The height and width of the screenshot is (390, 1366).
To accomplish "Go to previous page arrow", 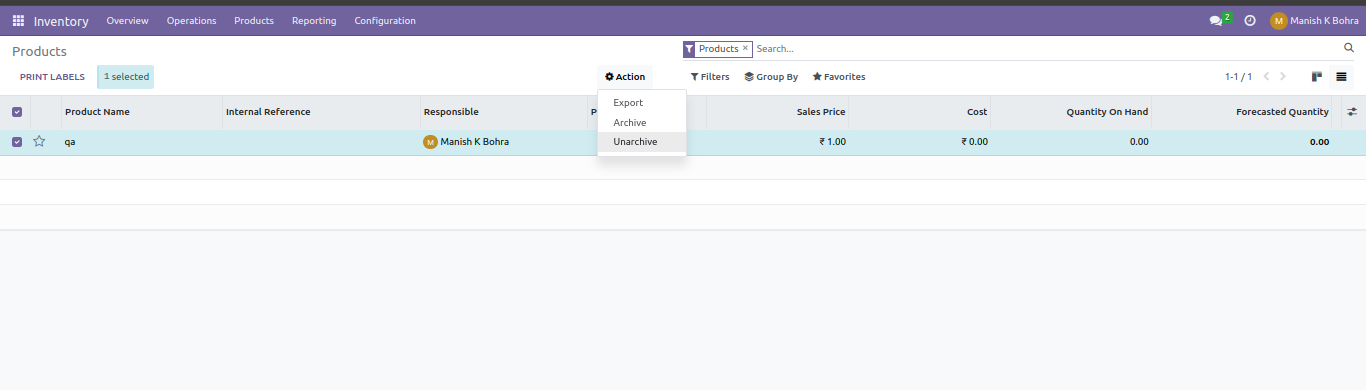I will pyautogui.click(x=1266, y=77).
